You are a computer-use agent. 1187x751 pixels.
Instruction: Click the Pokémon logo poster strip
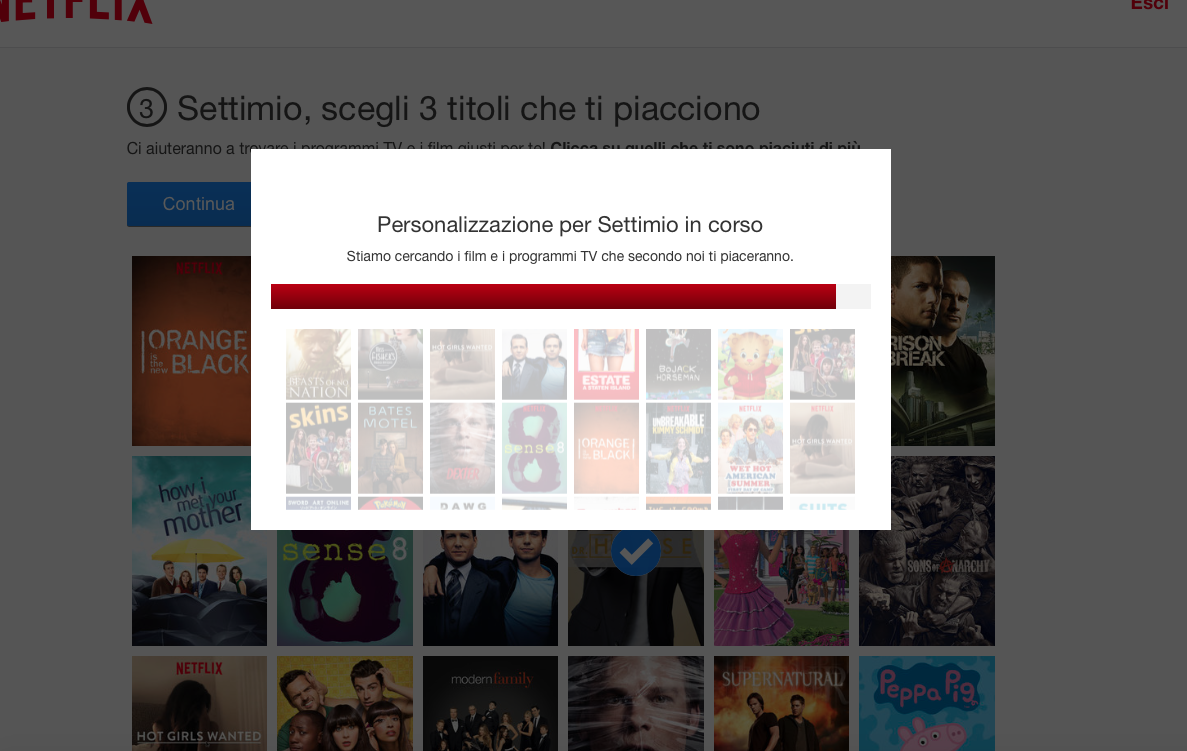click(x=391, y=503)
